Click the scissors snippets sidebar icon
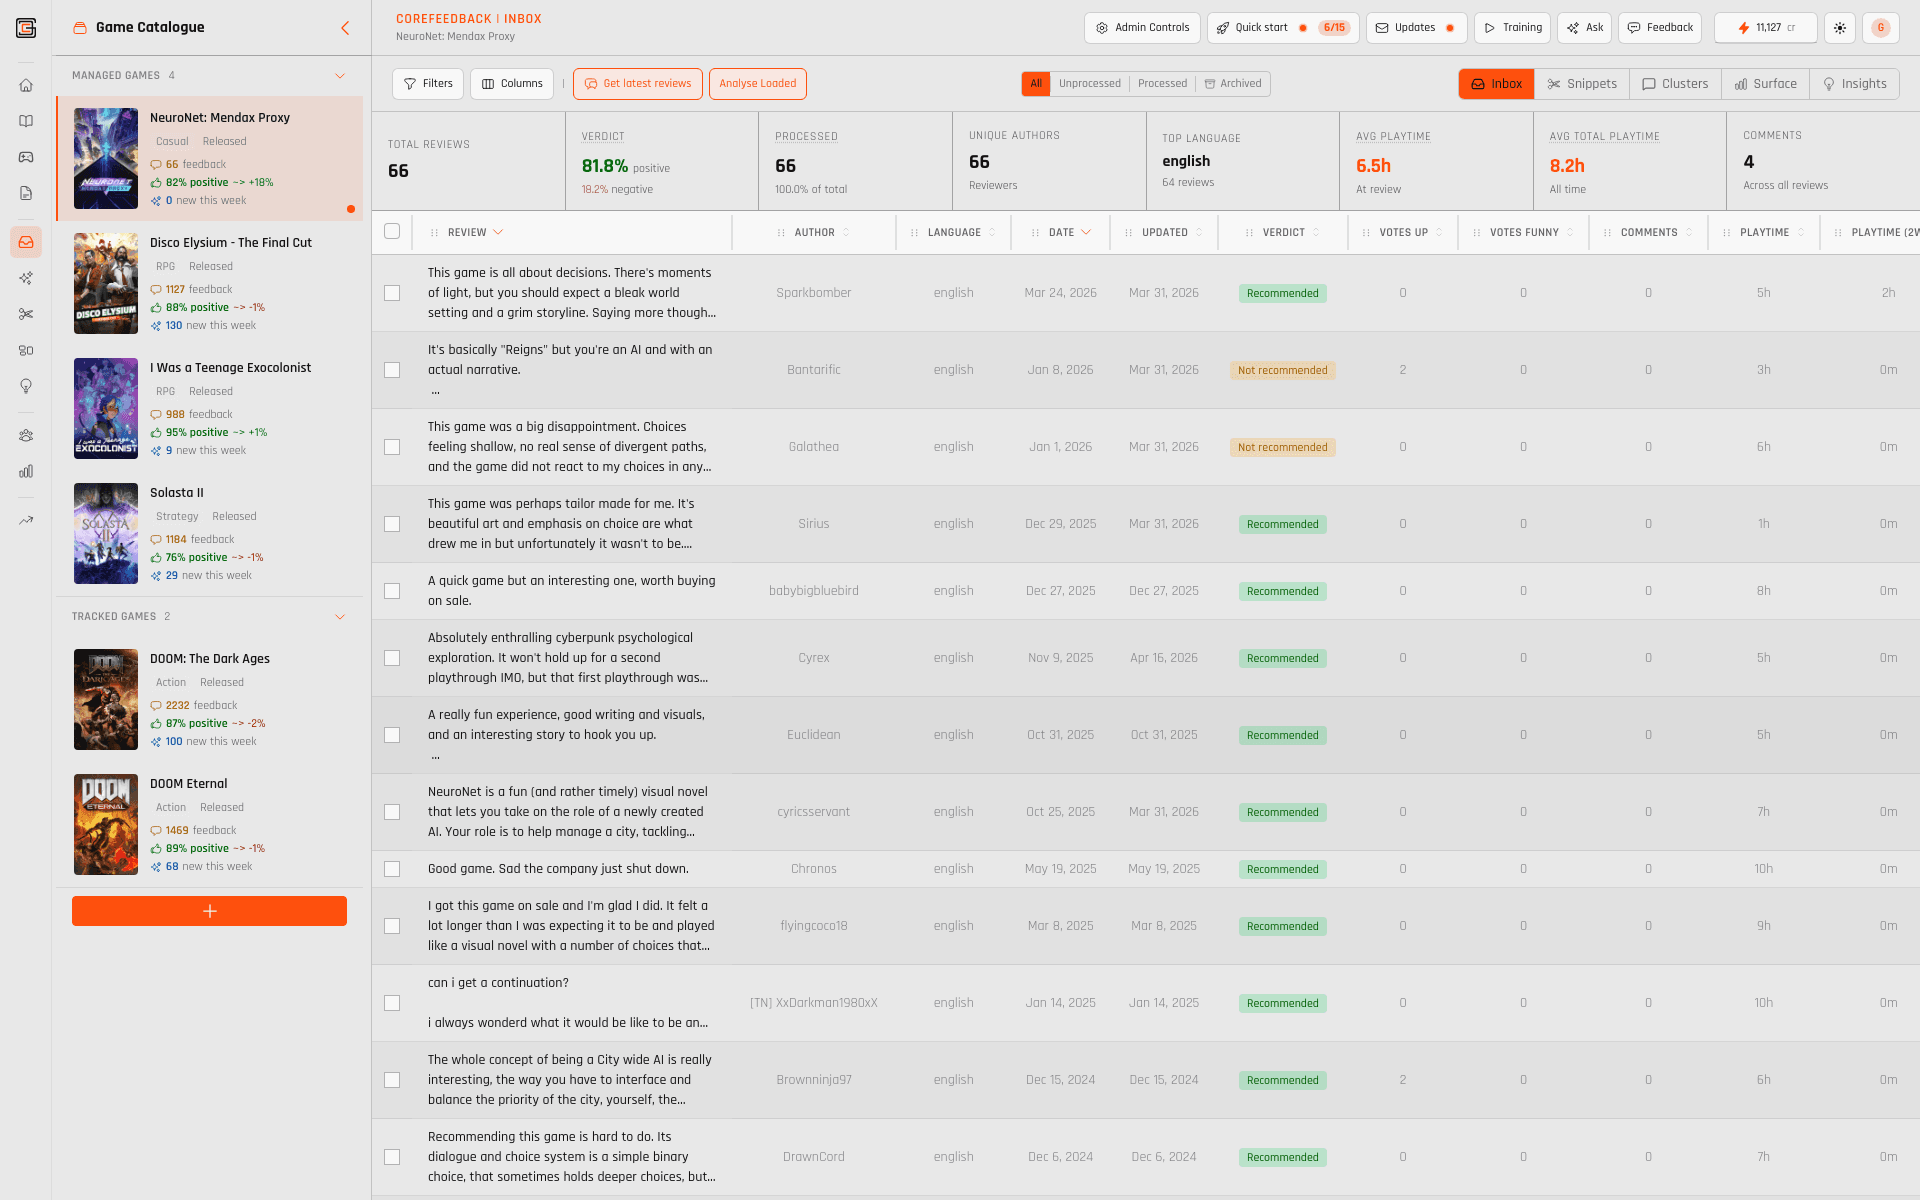Viewport: 1920px width, 1200px height. coord(26,314)
